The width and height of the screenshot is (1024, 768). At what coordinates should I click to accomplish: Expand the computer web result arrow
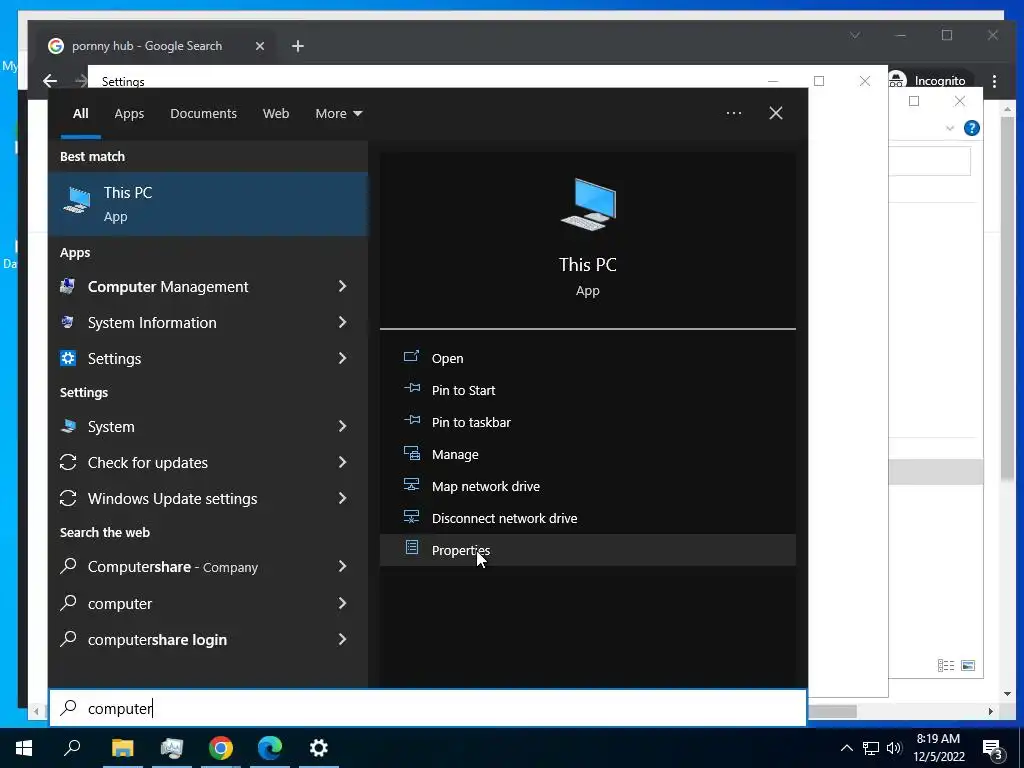click(x=342, y=603)
